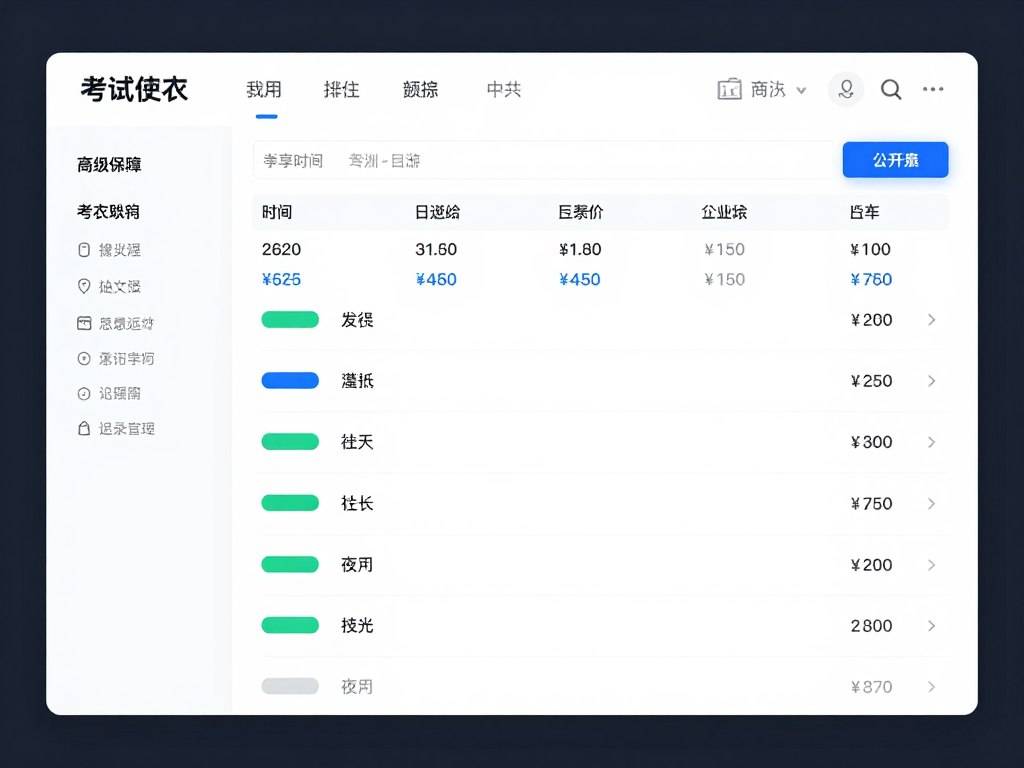
Task: Expand the 技光 row via its arrow
Action: pyautogui.click(x=932, y=625)
